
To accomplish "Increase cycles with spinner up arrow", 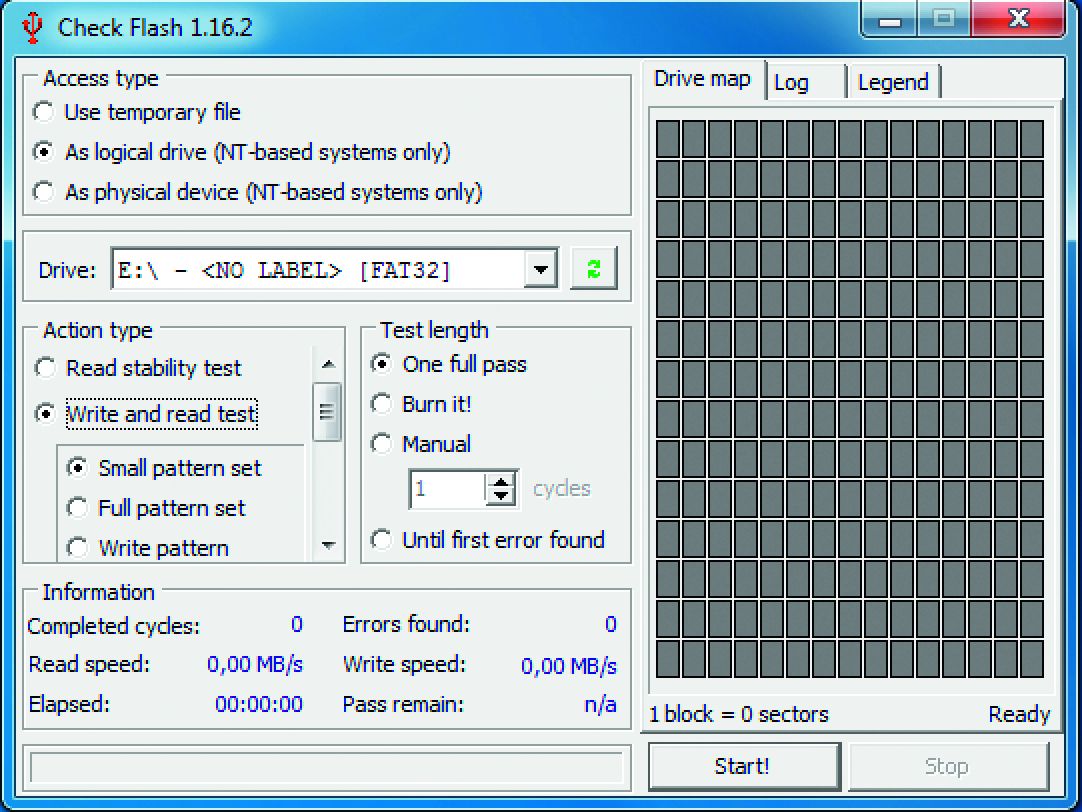I will point(501,480).
